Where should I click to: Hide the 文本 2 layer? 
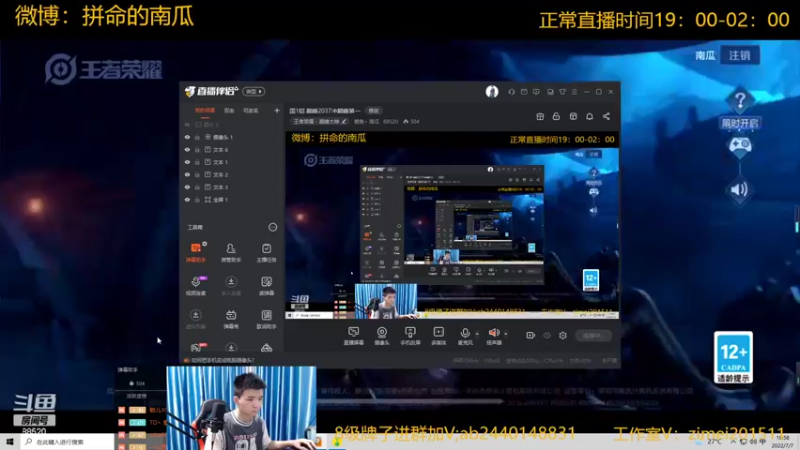187,174
